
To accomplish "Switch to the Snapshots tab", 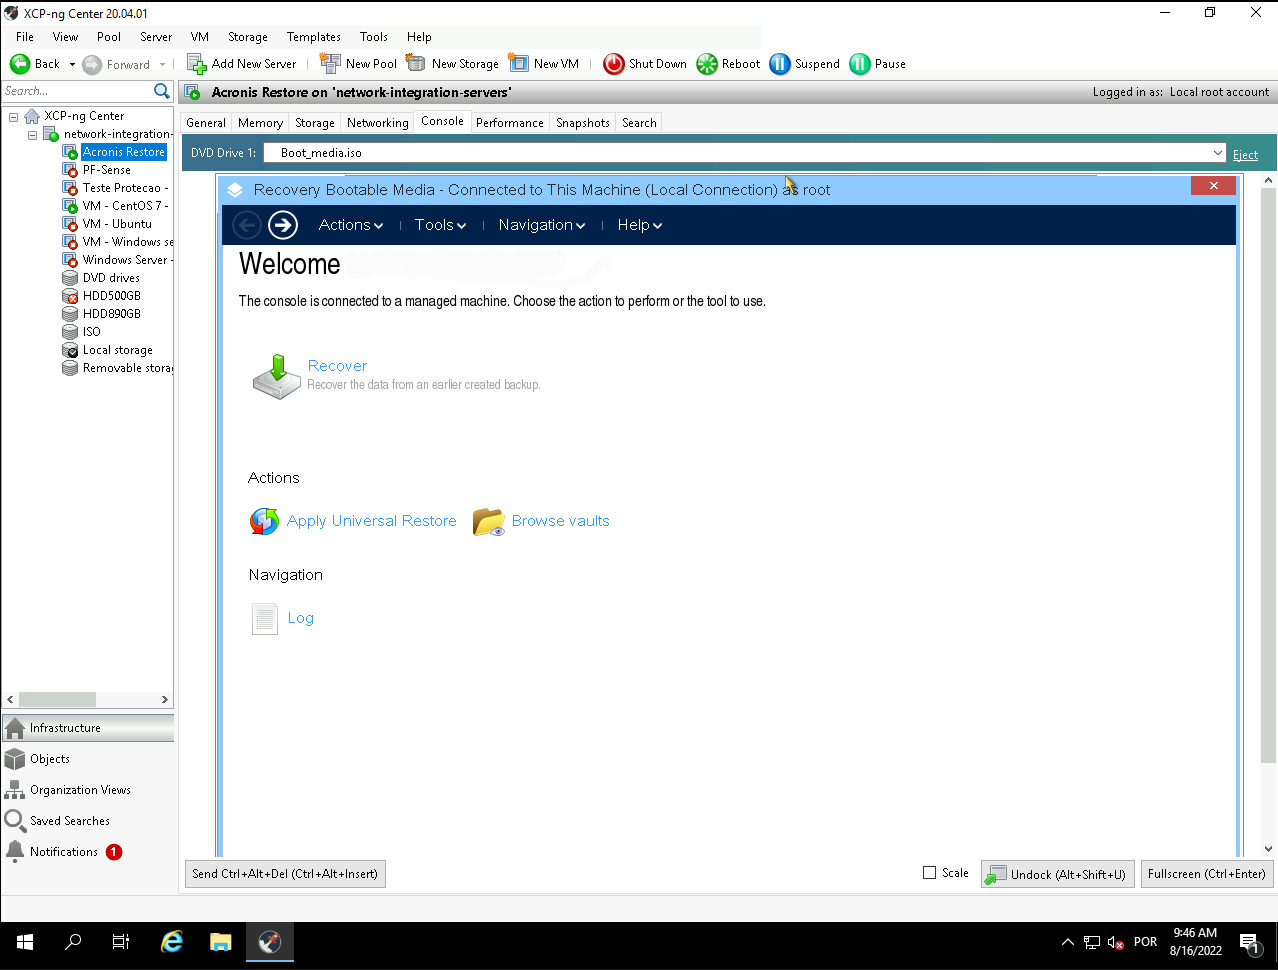I will click(583, 123).
